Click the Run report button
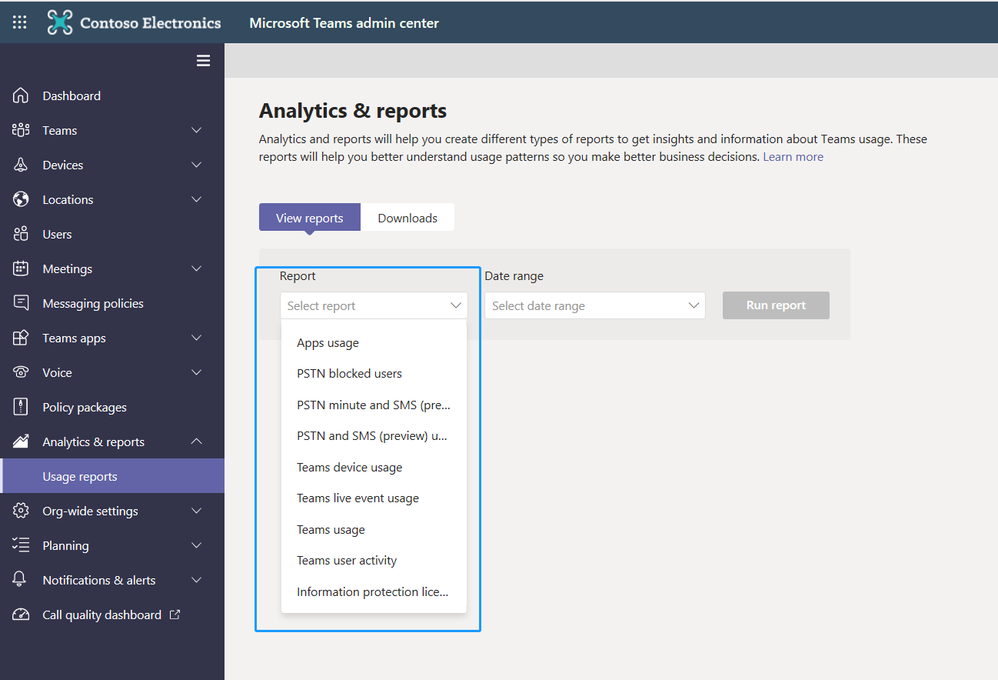Screen dimensions: 998x680 coord(776,305)
